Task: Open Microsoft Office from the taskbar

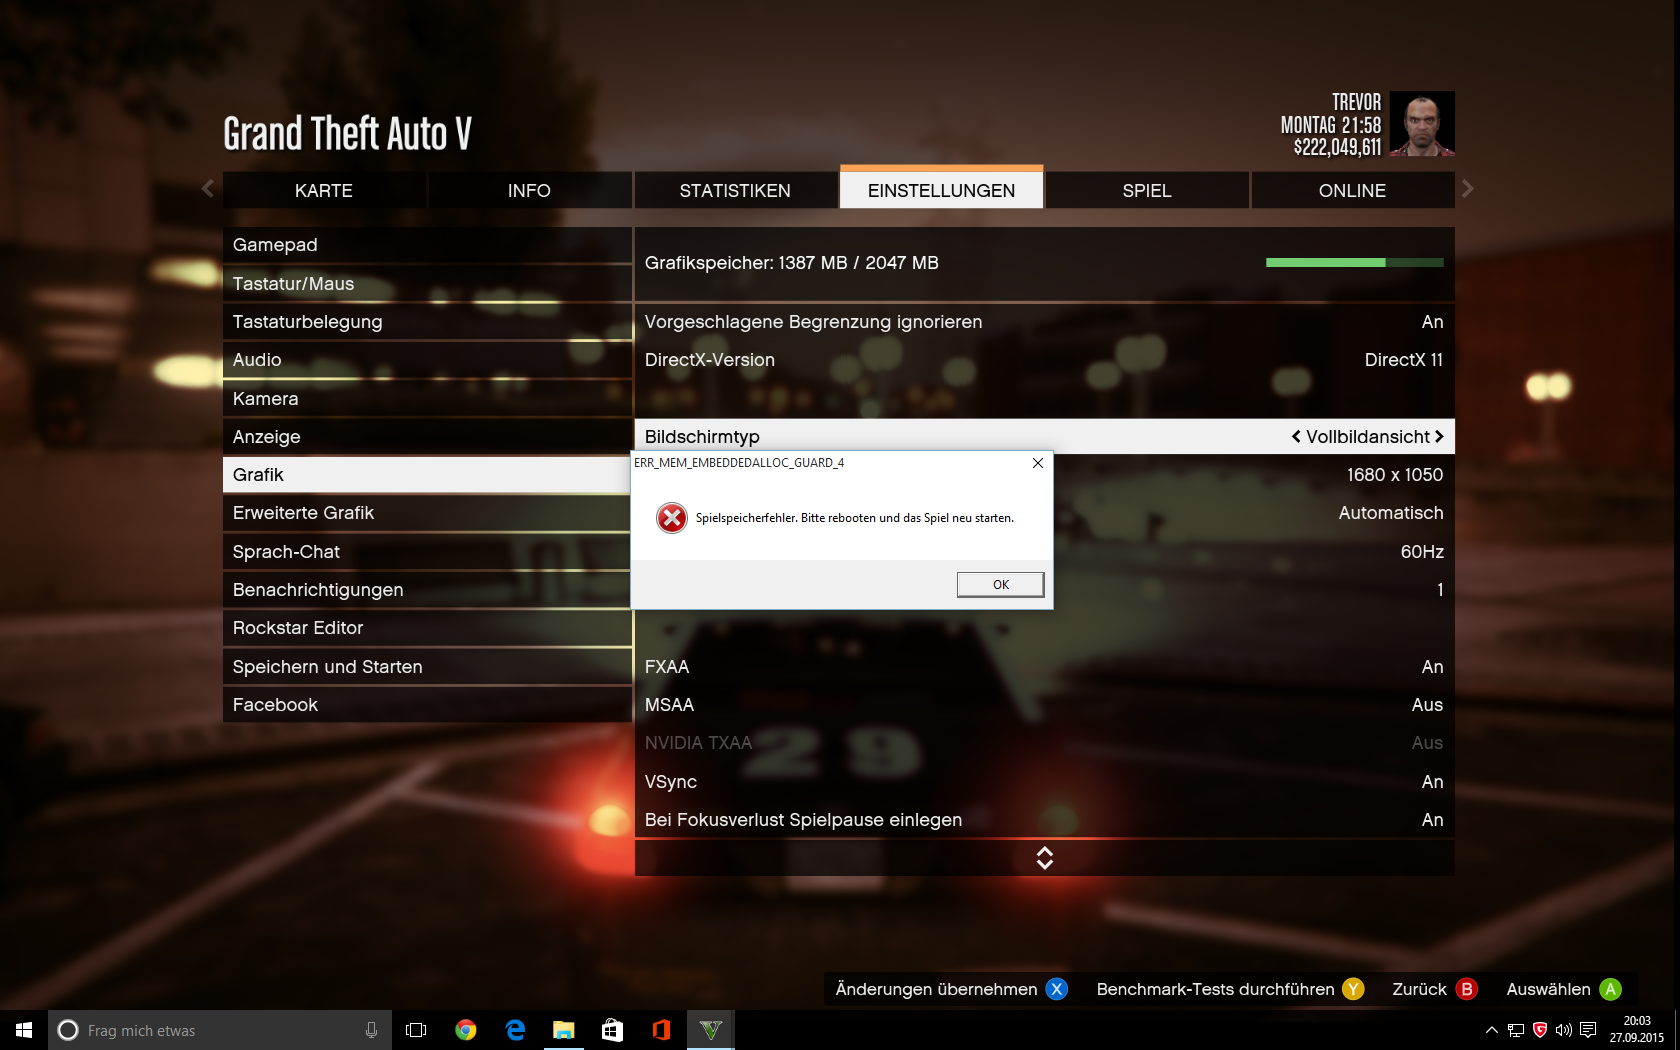Action: coord(661,1030)
